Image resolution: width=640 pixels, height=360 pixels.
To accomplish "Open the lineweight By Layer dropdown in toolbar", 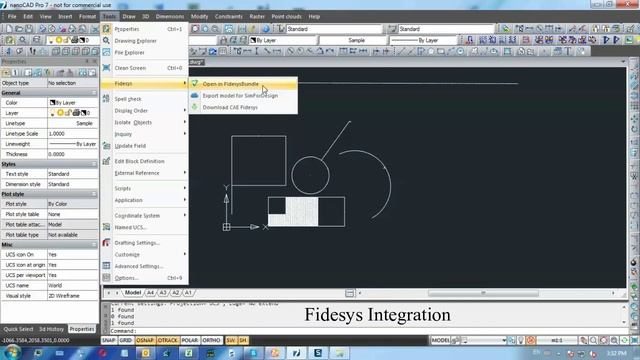I will point(422,40).
